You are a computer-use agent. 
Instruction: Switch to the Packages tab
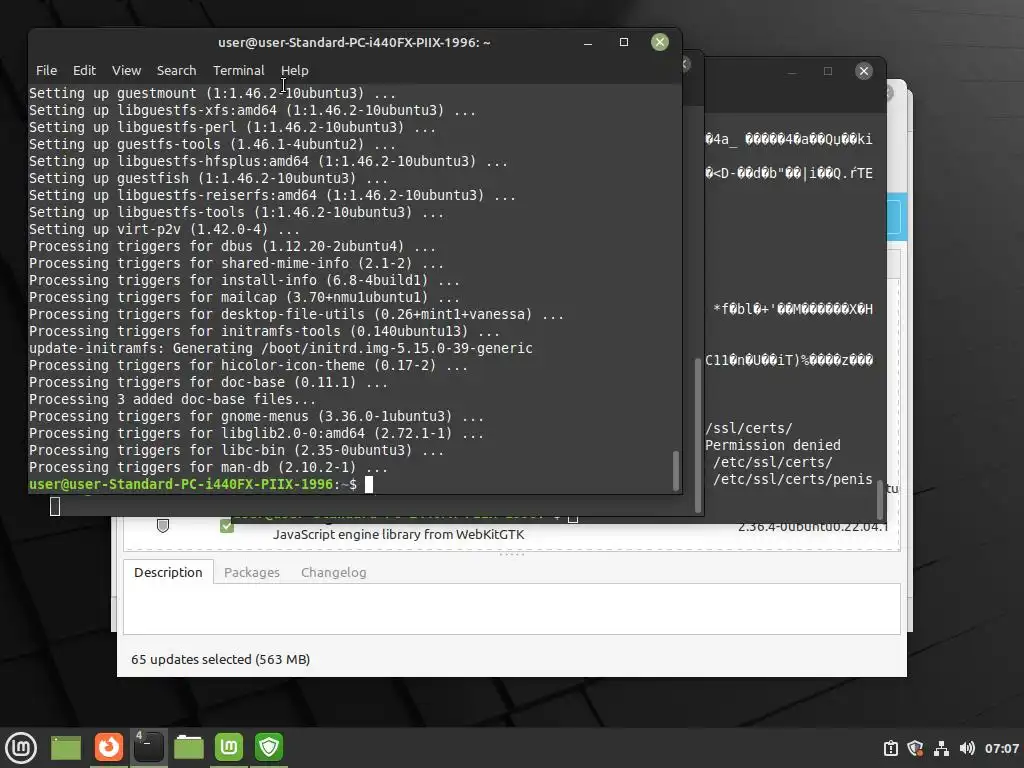point(251,572)
